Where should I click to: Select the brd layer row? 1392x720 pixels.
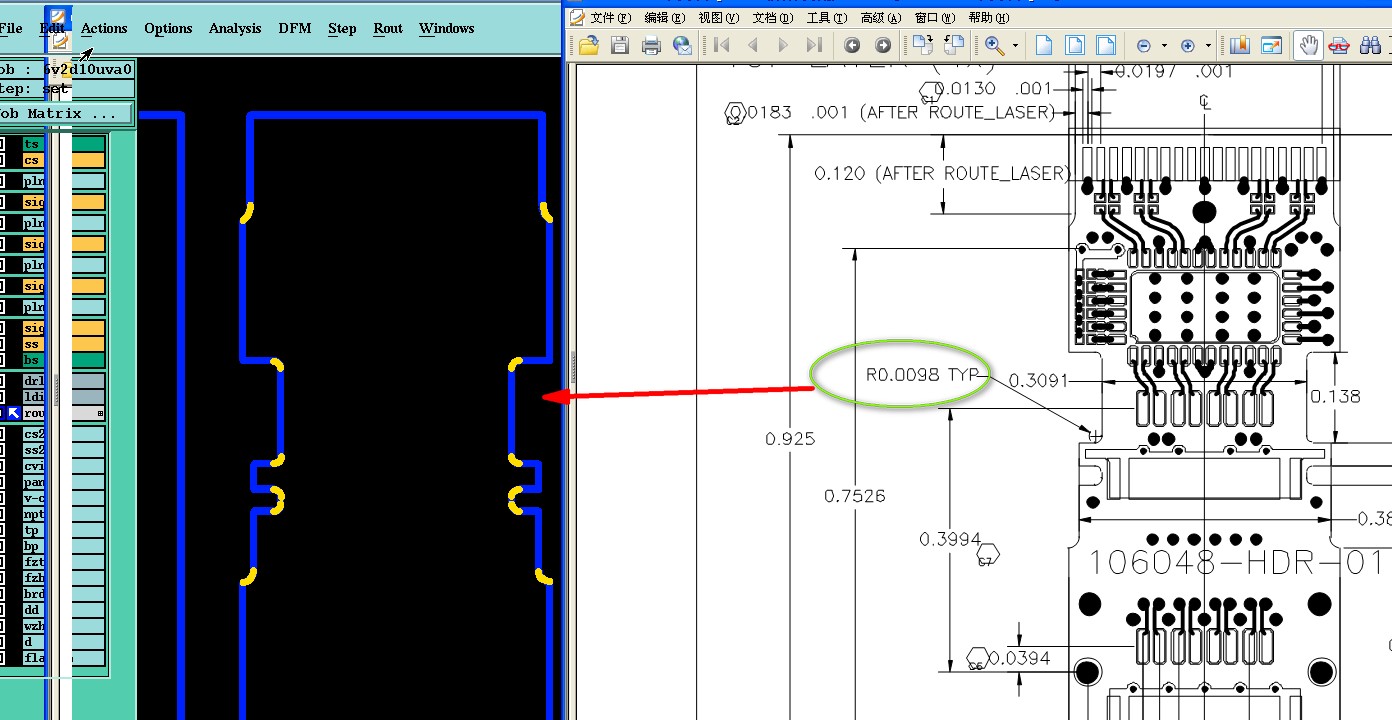[x=64, y=594]
